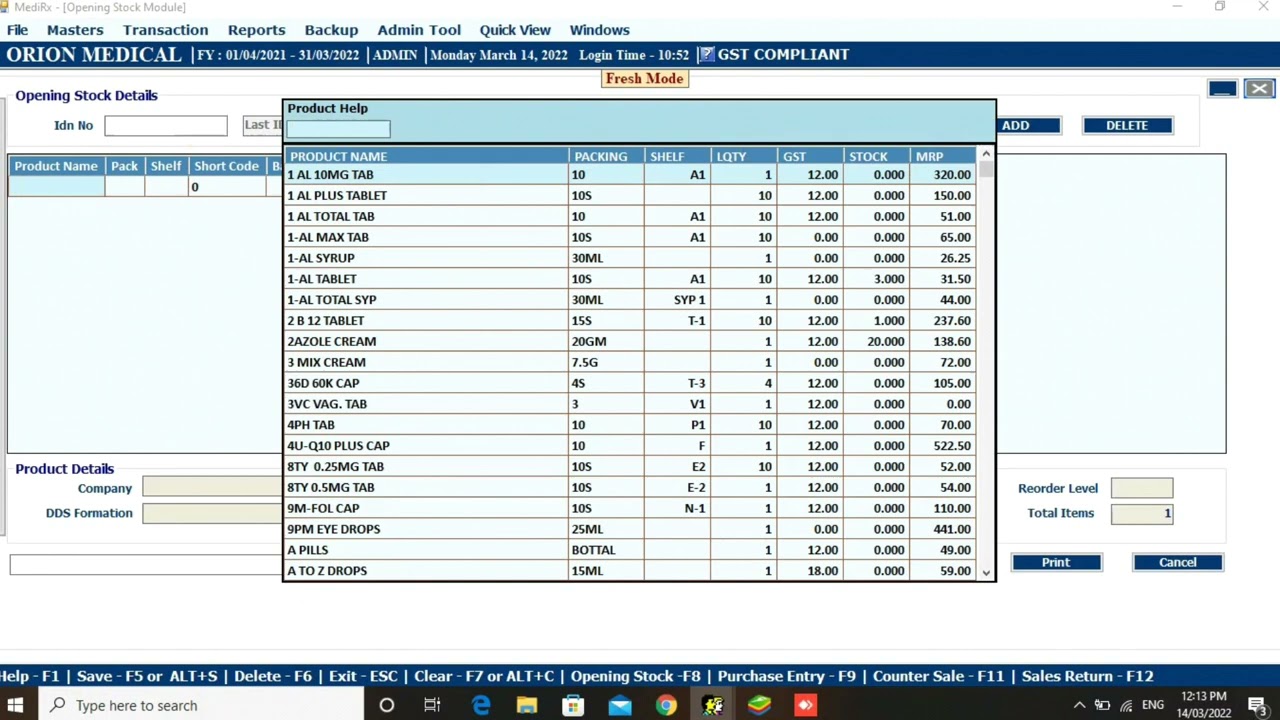Open the Quick View menu
Viewport: 1280px width, 720px height.
(x=515, y=30)
